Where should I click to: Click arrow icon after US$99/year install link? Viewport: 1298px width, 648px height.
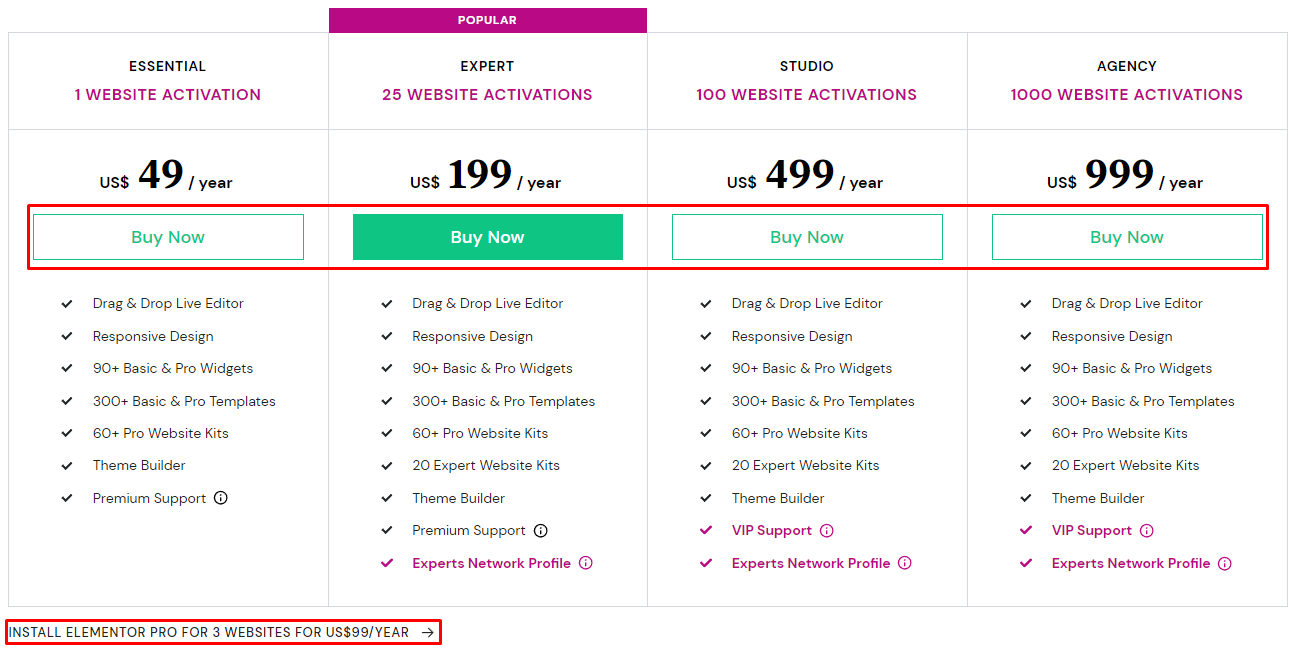coord(428,632)
